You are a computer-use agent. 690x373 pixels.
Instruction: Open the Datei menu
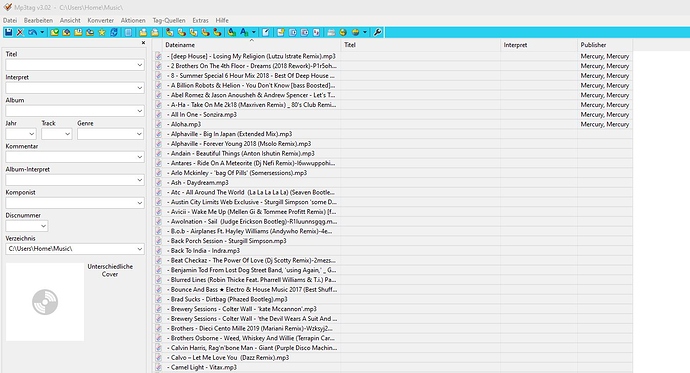10,20
